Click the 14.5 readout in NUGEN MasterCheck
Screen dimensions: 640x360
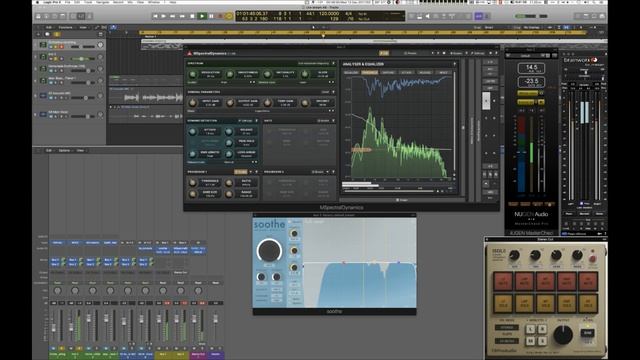(531, 68)
